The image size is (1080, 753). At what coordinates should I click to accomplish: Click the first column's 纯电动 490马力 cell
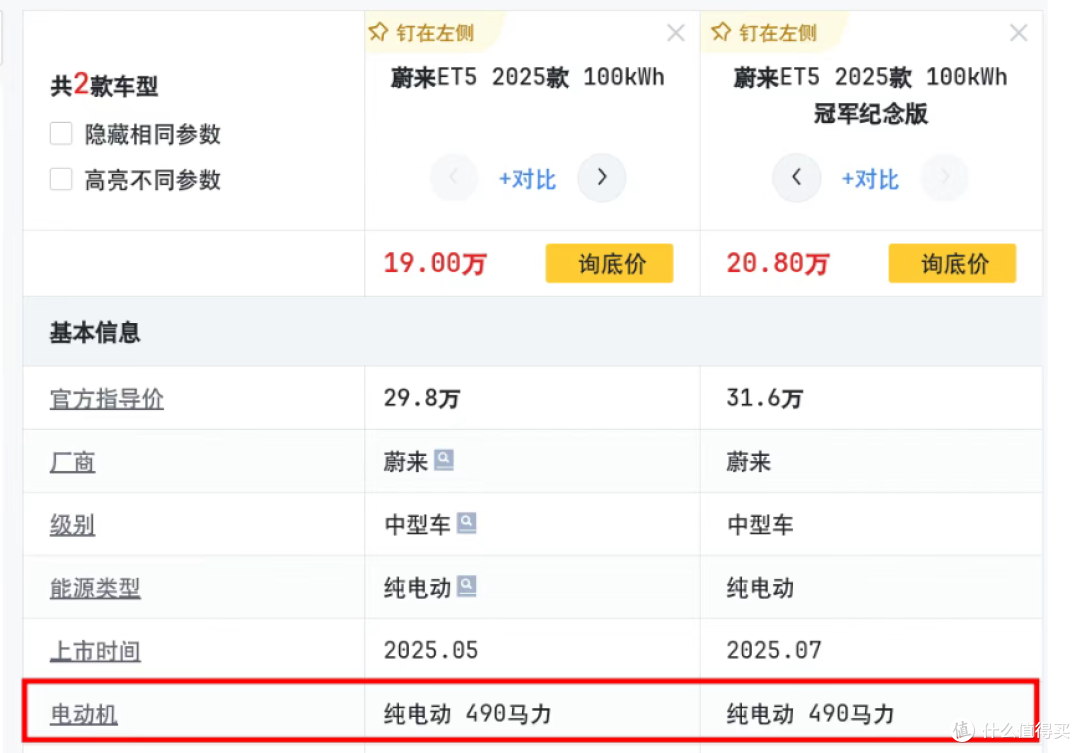coord(532,714)
